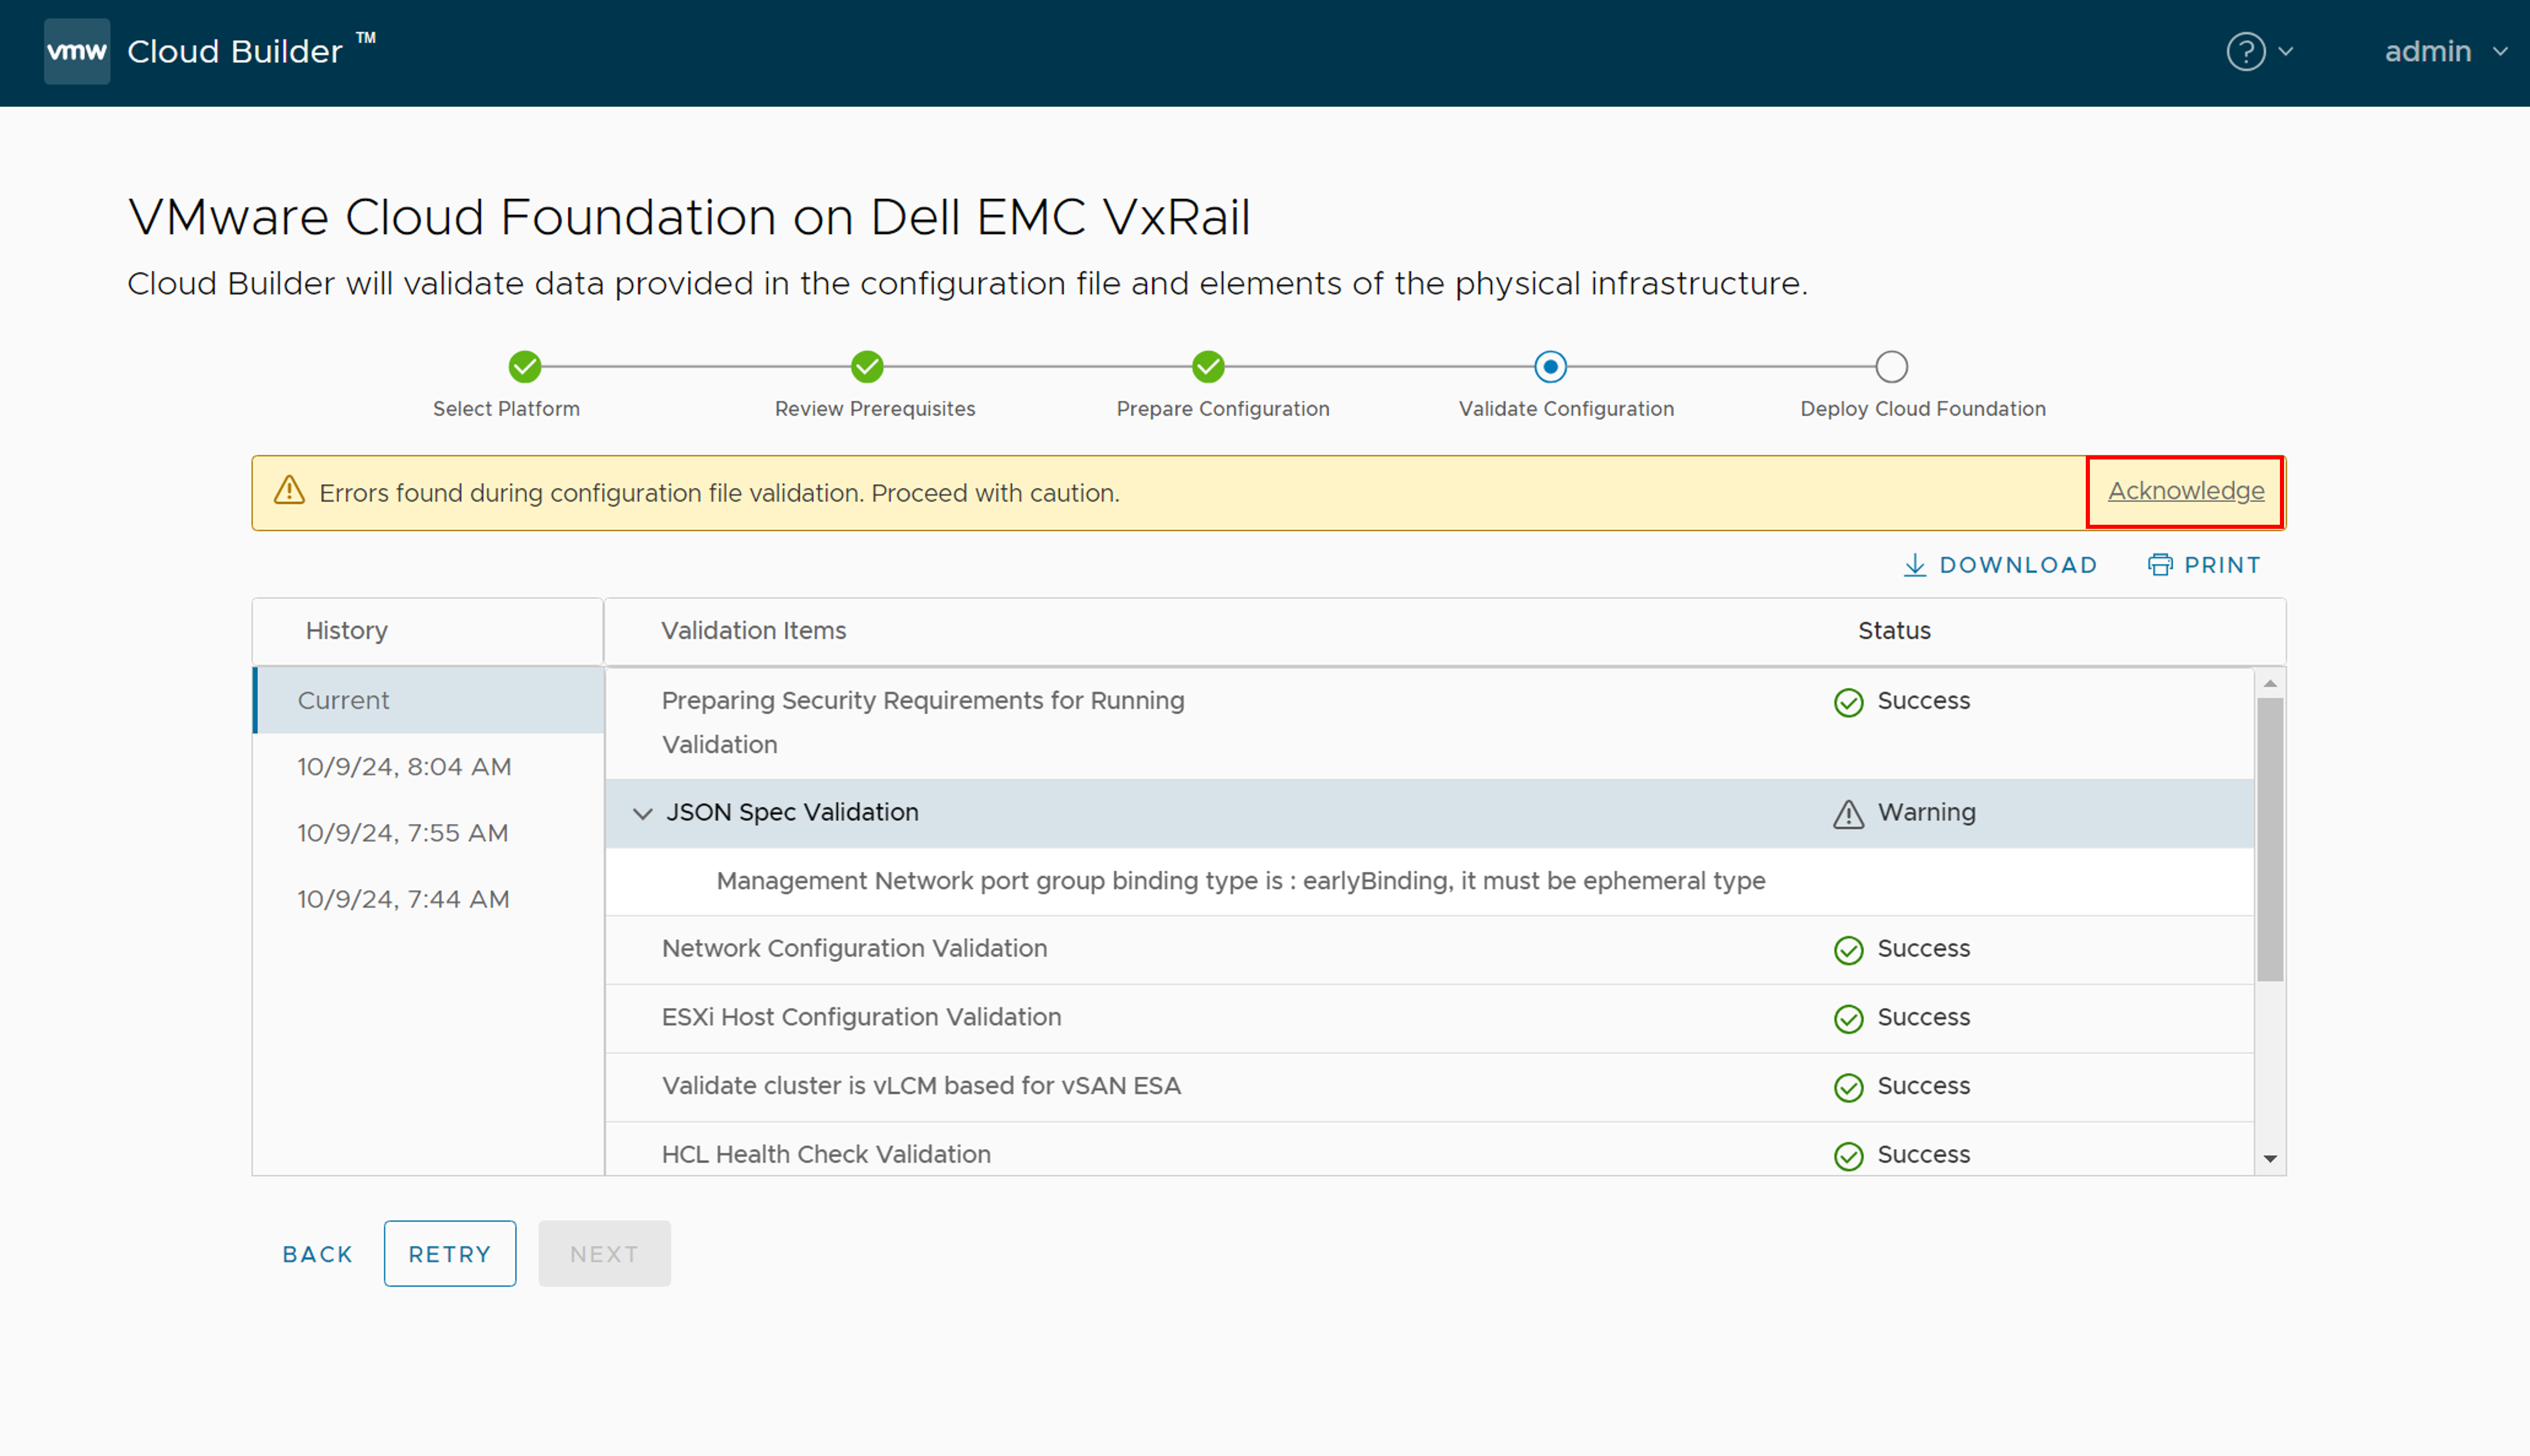Click the Cloud Builder title text
Image resolution: width=2530 pixels, height=1456 pixels.
pyautogui.click(x=235, y=51)
